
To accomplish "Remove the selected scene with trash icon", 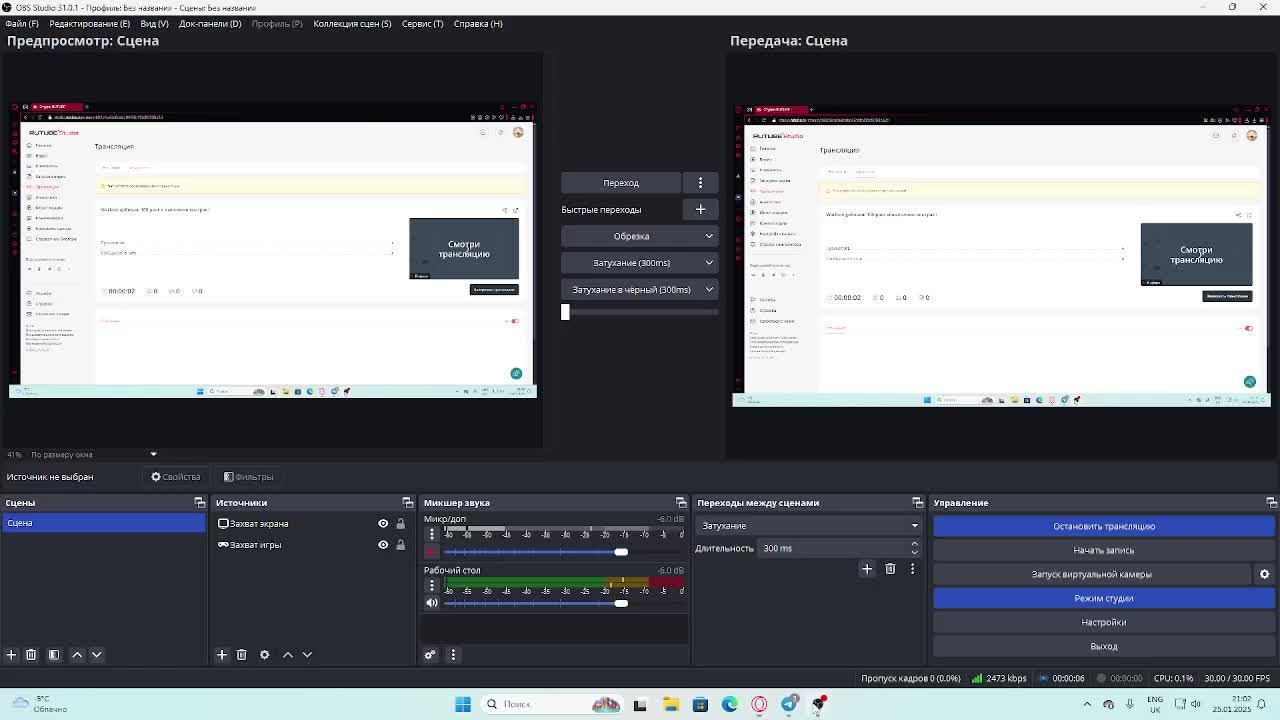I will (31, 655).
